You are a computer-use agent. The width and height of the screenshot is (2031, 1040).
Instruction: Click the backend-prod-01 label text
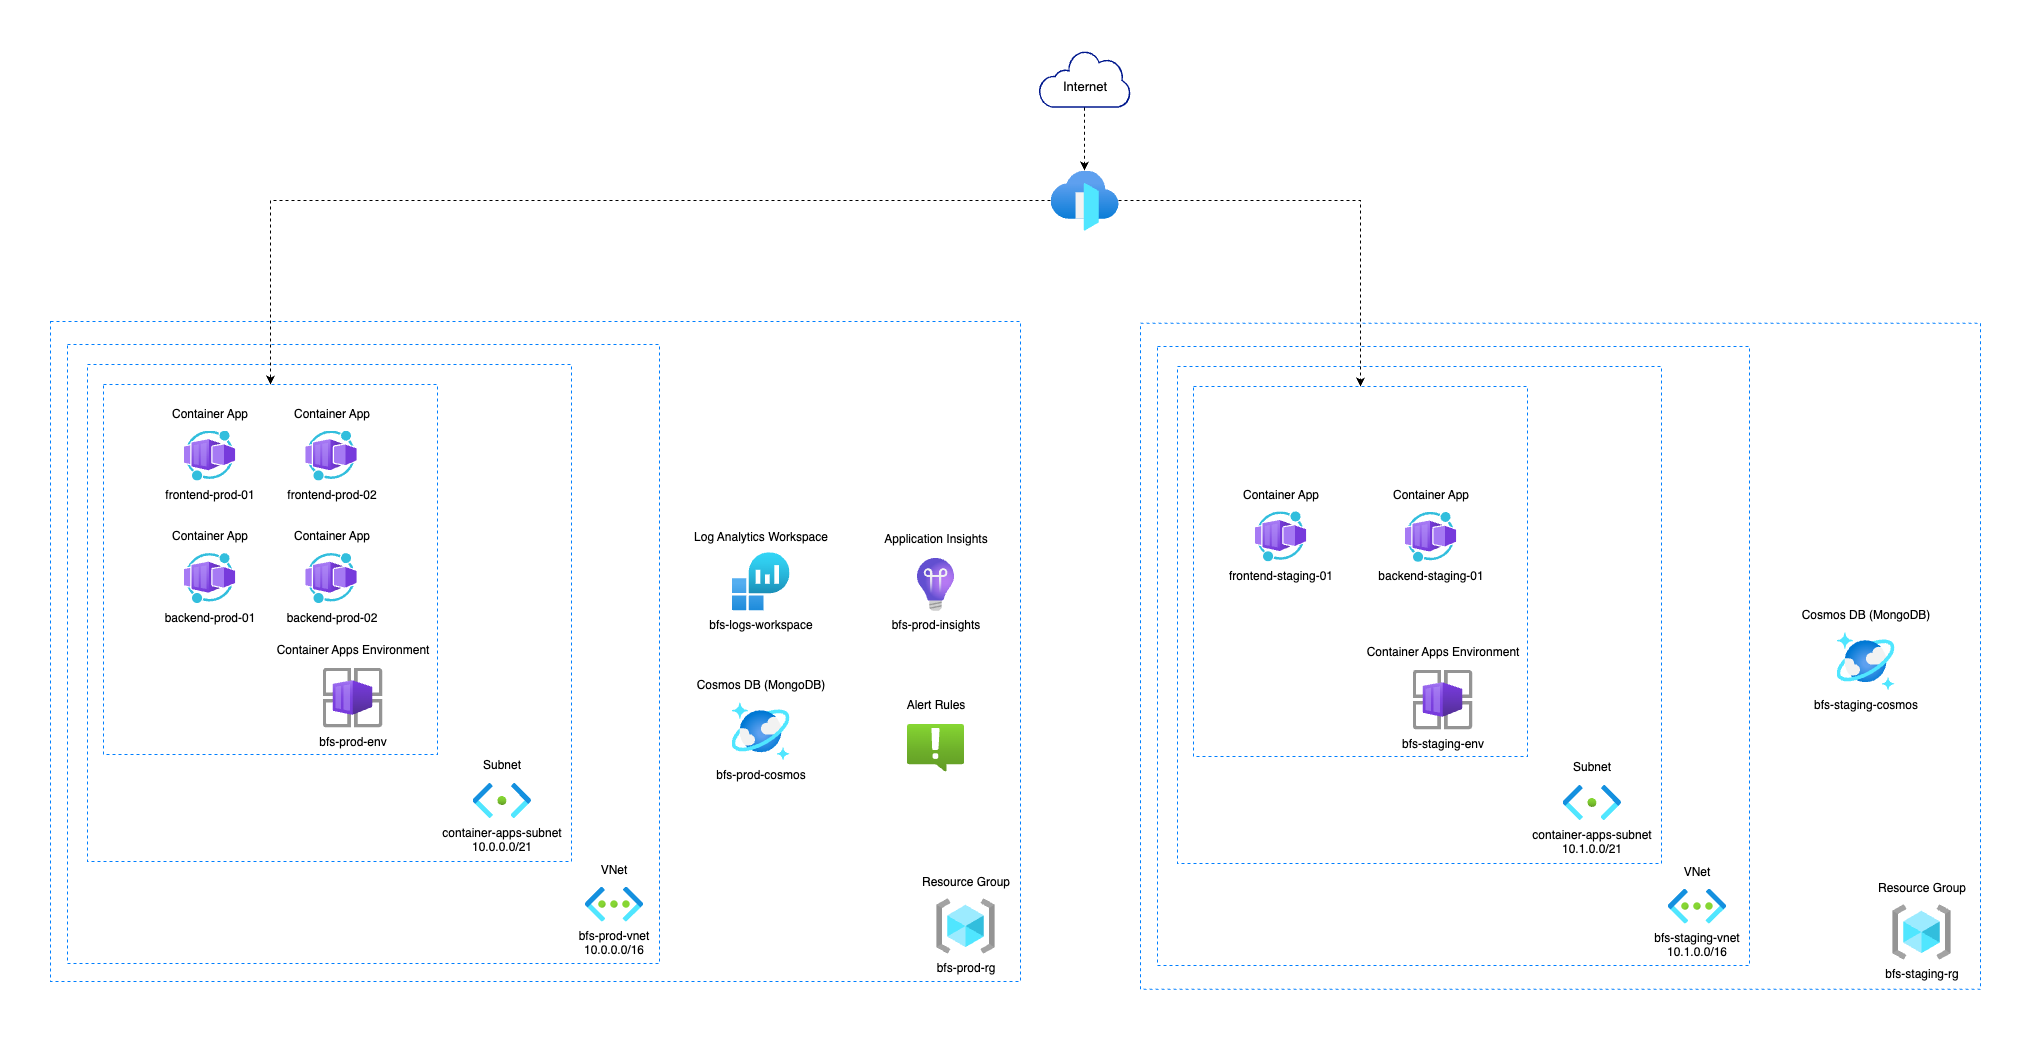point(210,617)
